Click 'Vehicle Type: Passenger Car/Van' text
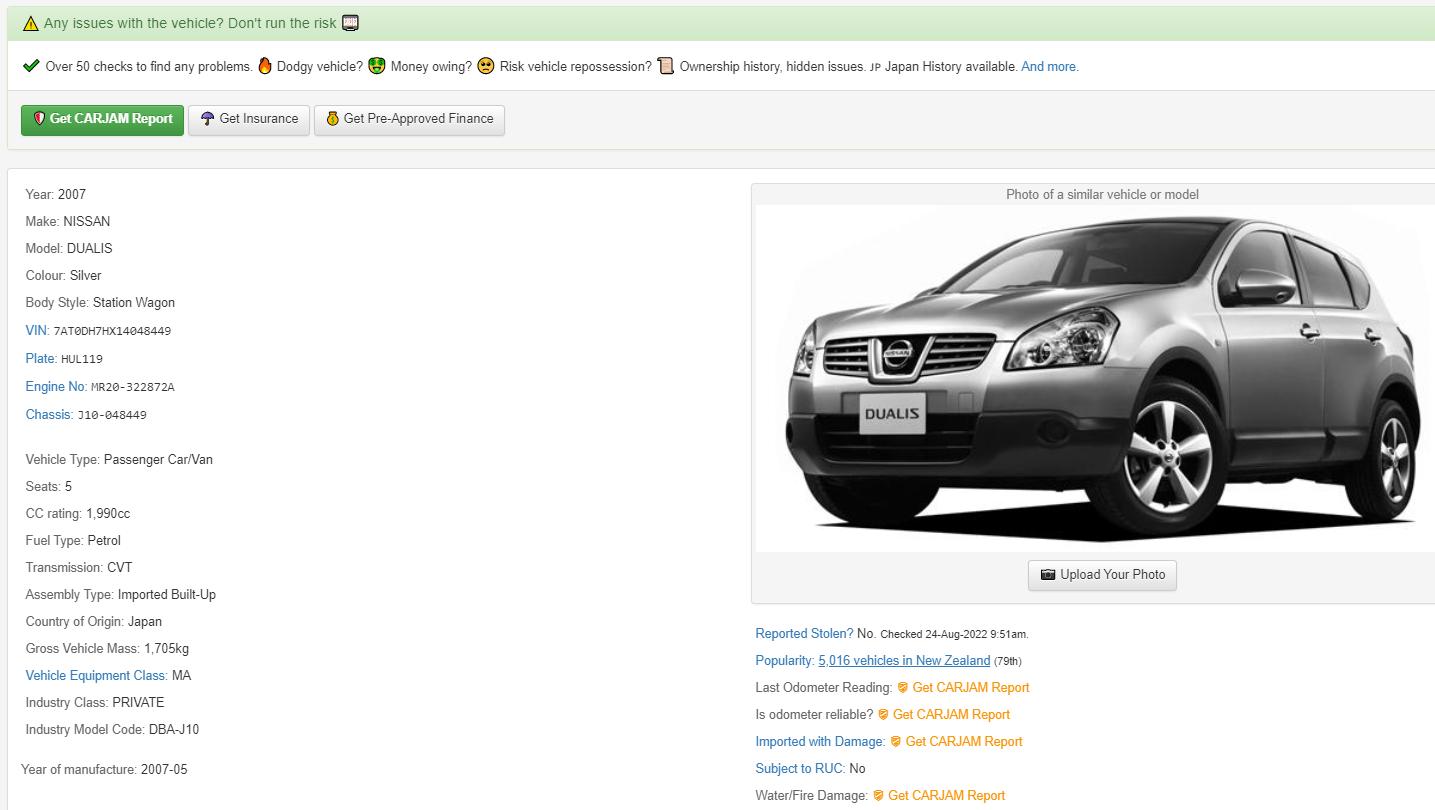This screenshot has width=1435, height=810. (x=119, y=460)
